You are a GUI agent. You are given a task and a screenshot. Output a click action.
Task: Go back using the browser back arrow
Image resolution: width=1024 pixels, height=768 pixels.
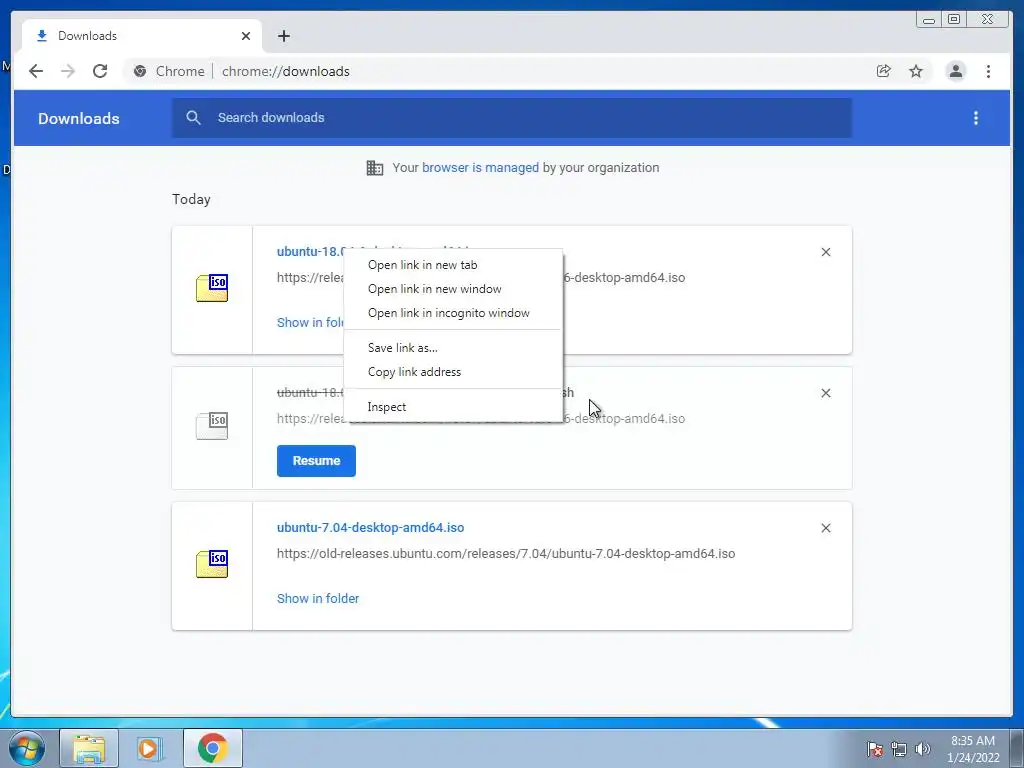click(36, 71)
